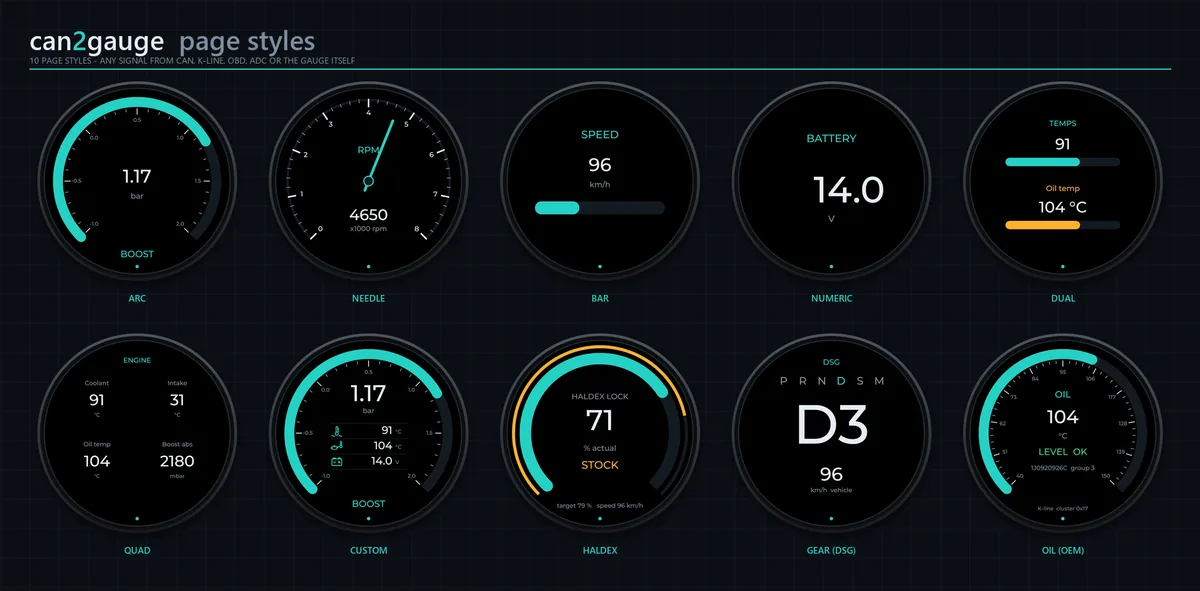Click the RPM needle center hub

[368, 181]
